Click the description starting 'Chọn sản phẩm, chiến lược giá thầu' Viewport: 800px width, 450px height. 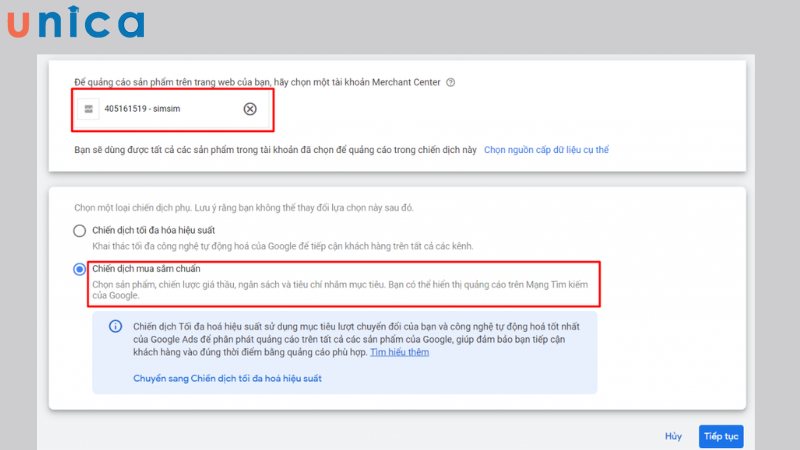point(340,290)
